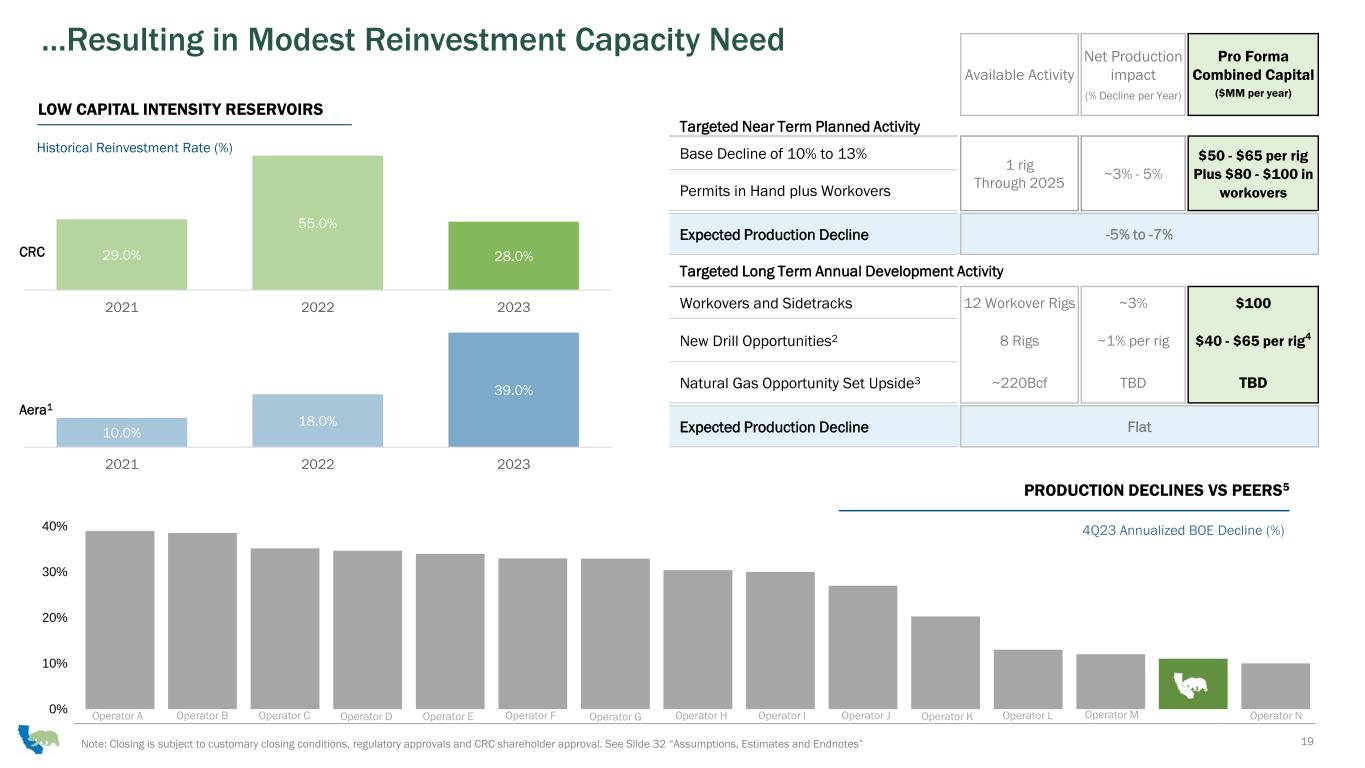Image resolution: width=1365 pixels, height=768 pixels.
Task: Select the Operator F bar in peers chart
Action: pyautogui.click(x=533, y=633)
